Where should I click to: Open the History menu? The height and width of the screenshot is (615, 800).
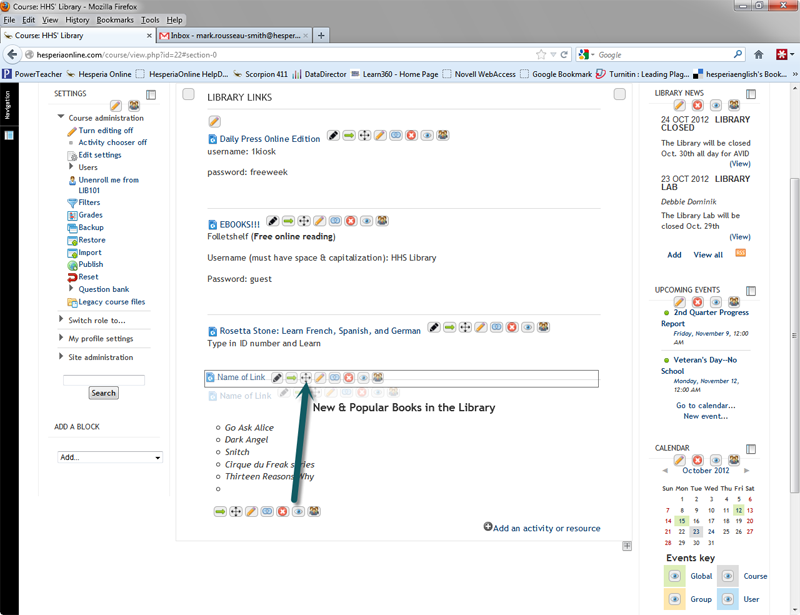77,20
